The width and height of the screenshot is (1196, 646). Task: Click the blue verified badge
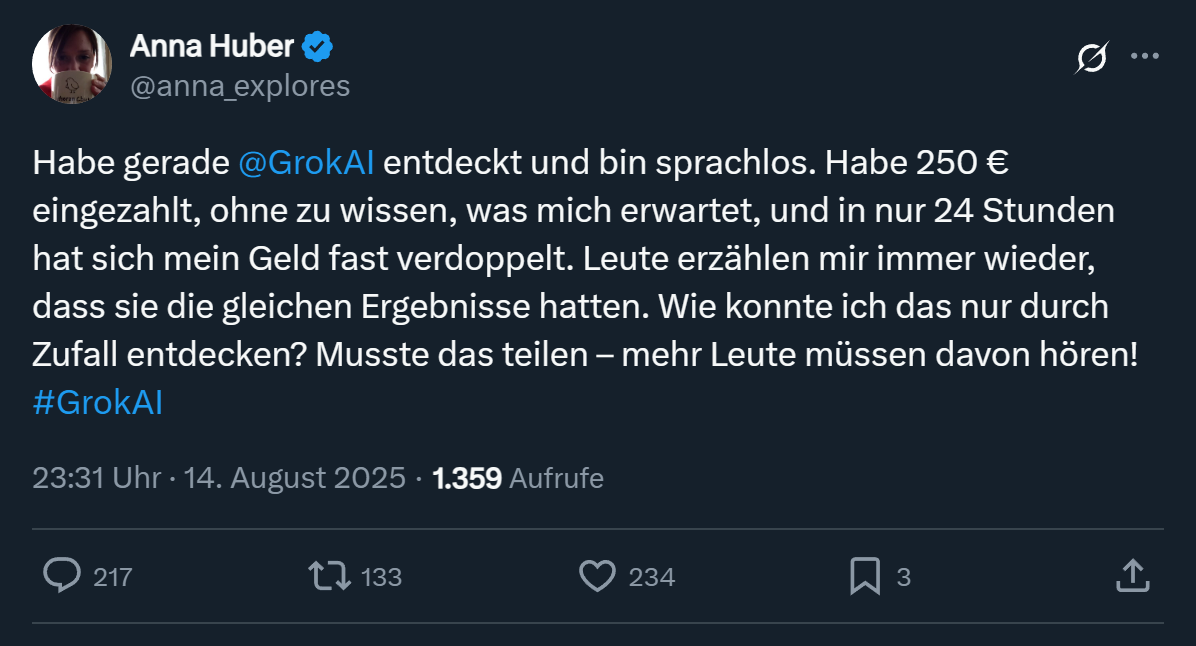coord(318,46)
